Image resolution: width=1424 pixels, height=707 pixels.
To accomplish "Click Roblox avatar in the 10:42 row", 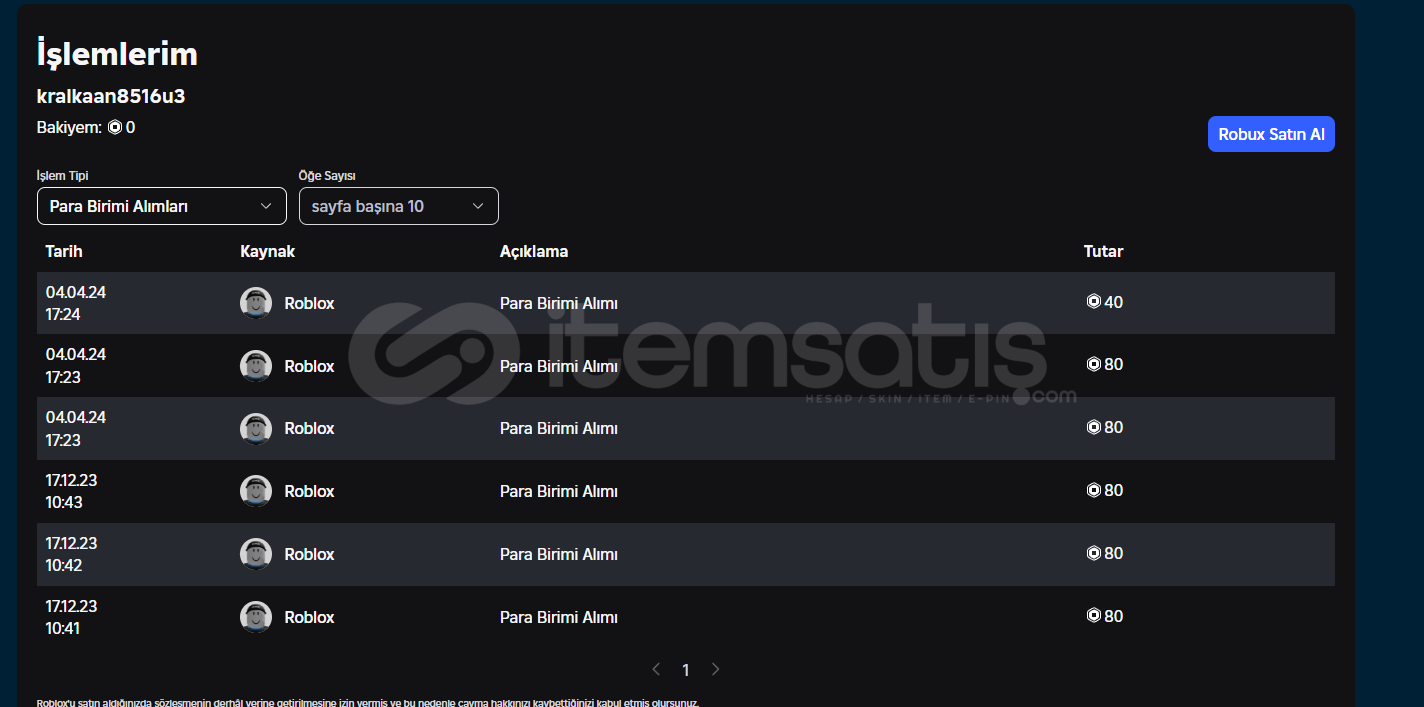I will tap(256, 554).
